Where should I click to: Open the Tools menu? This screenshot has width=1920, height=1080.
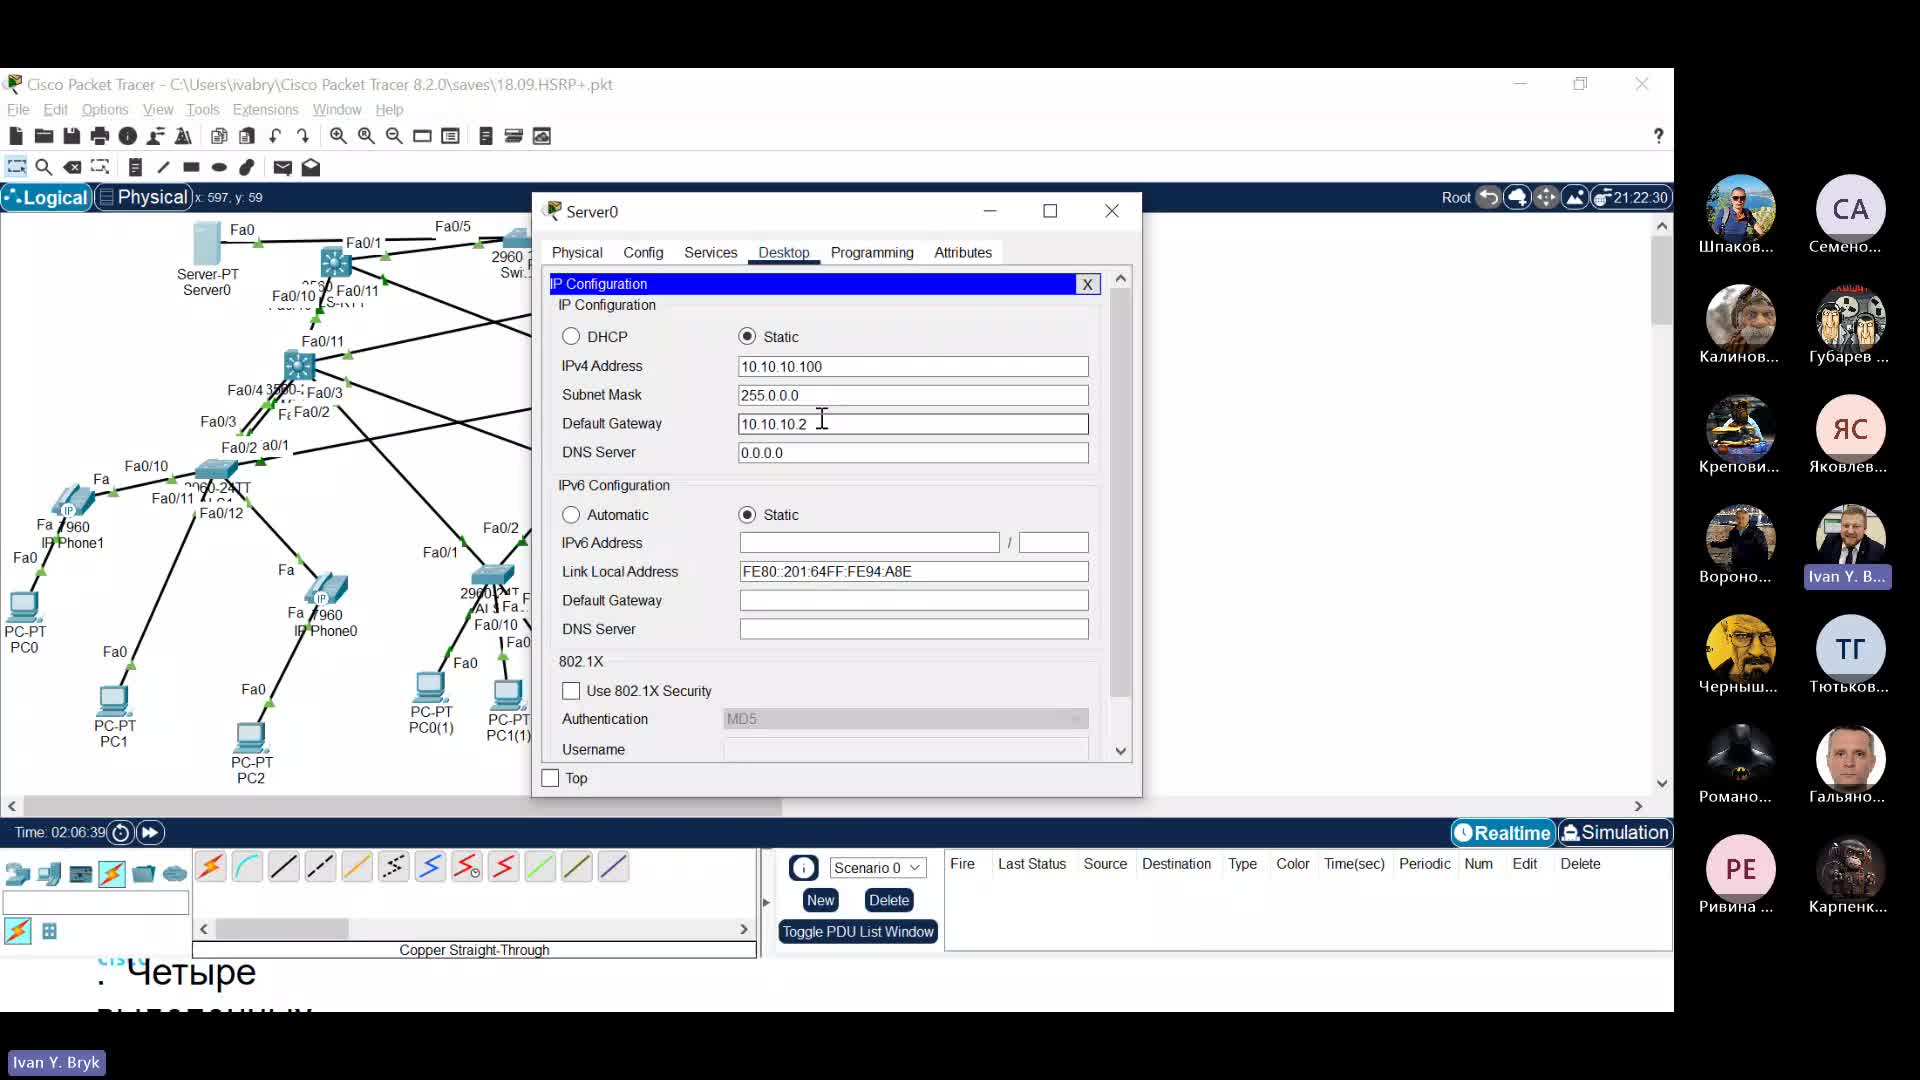pos(202,110)
